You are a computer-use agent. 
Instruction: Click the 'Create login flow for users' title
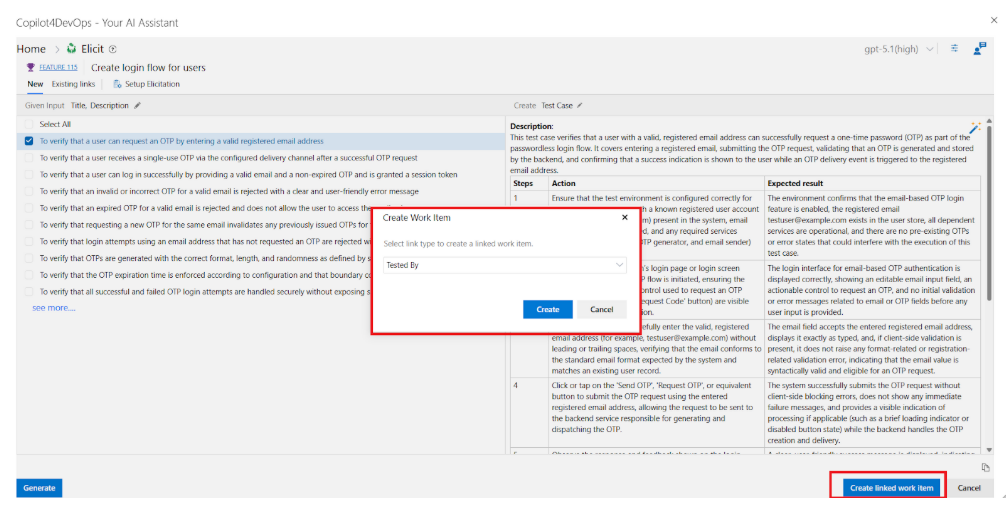(x=148, y=67)
